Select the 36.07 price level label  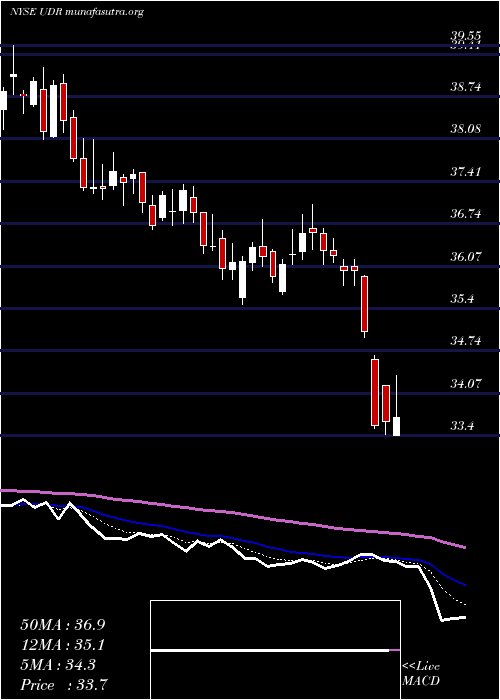(466, 257)
